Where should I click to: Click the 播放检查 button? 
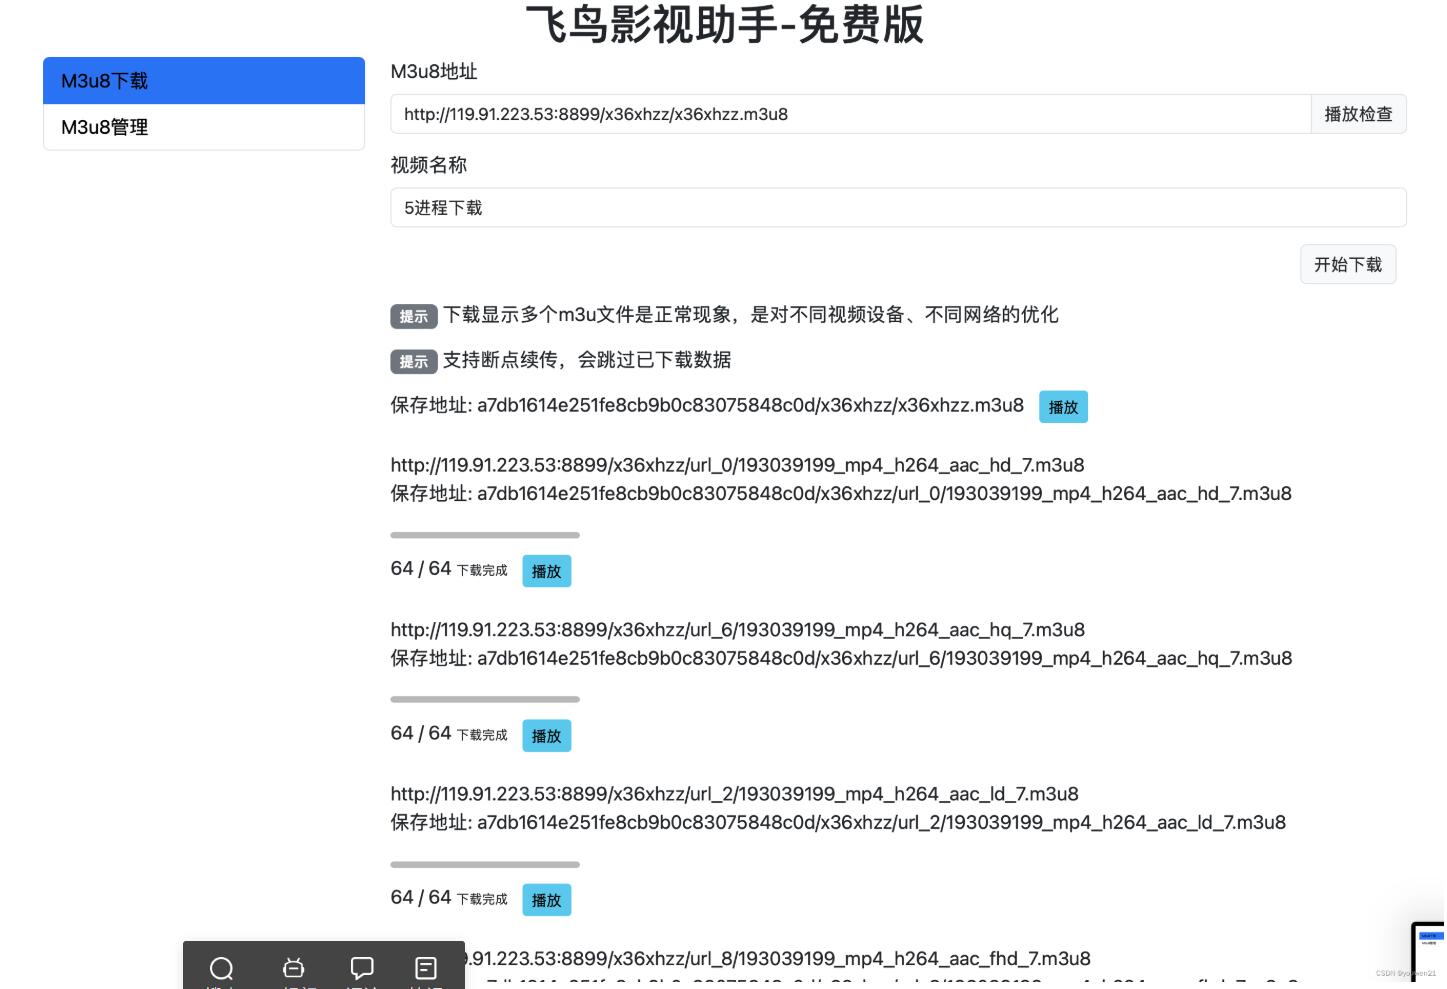click(1358, 114)
